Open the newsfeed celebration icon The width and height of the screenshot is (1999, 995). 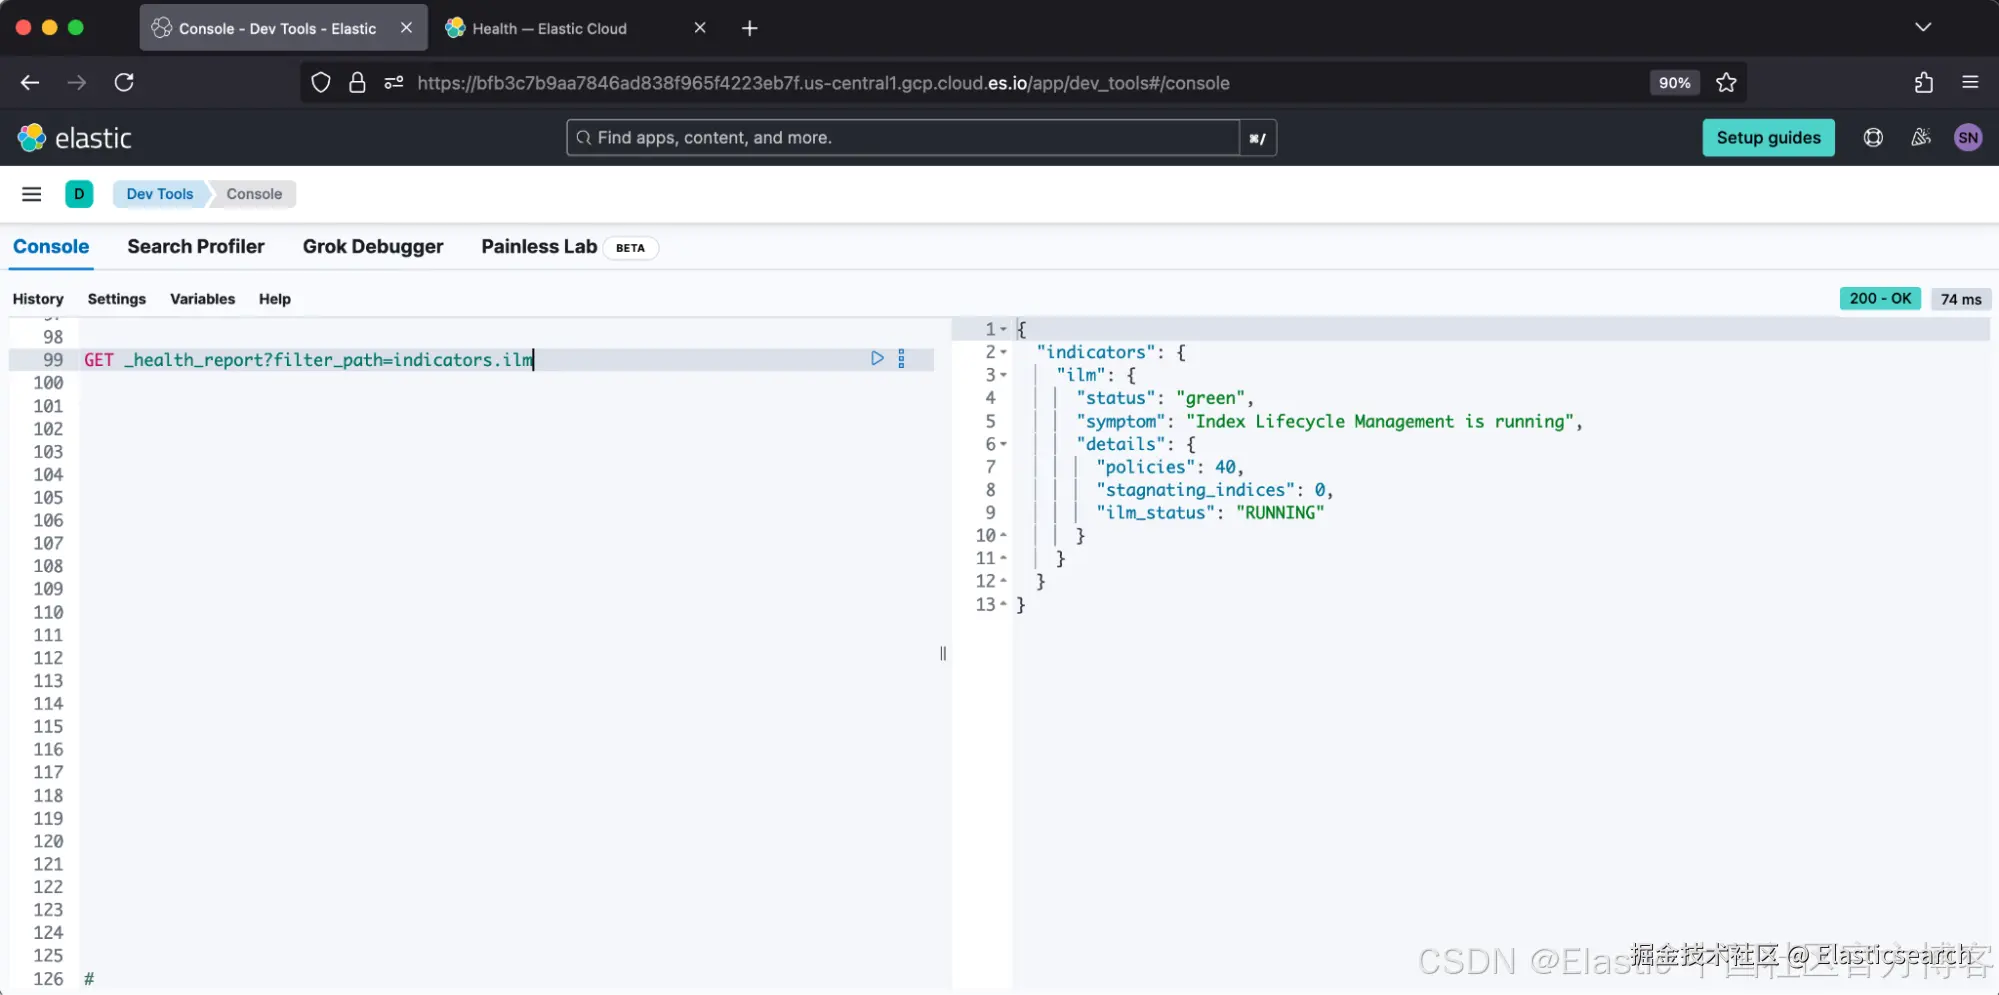click(1921, 138)
